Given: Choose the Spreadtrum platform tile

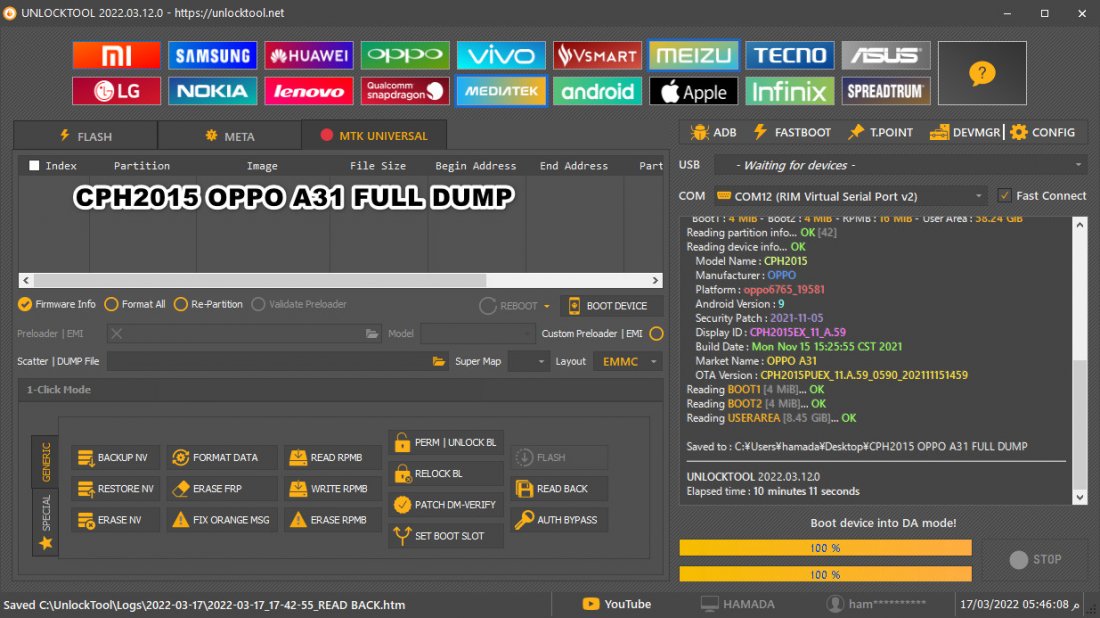Looking at the screenshot, I should coord(885,91).
